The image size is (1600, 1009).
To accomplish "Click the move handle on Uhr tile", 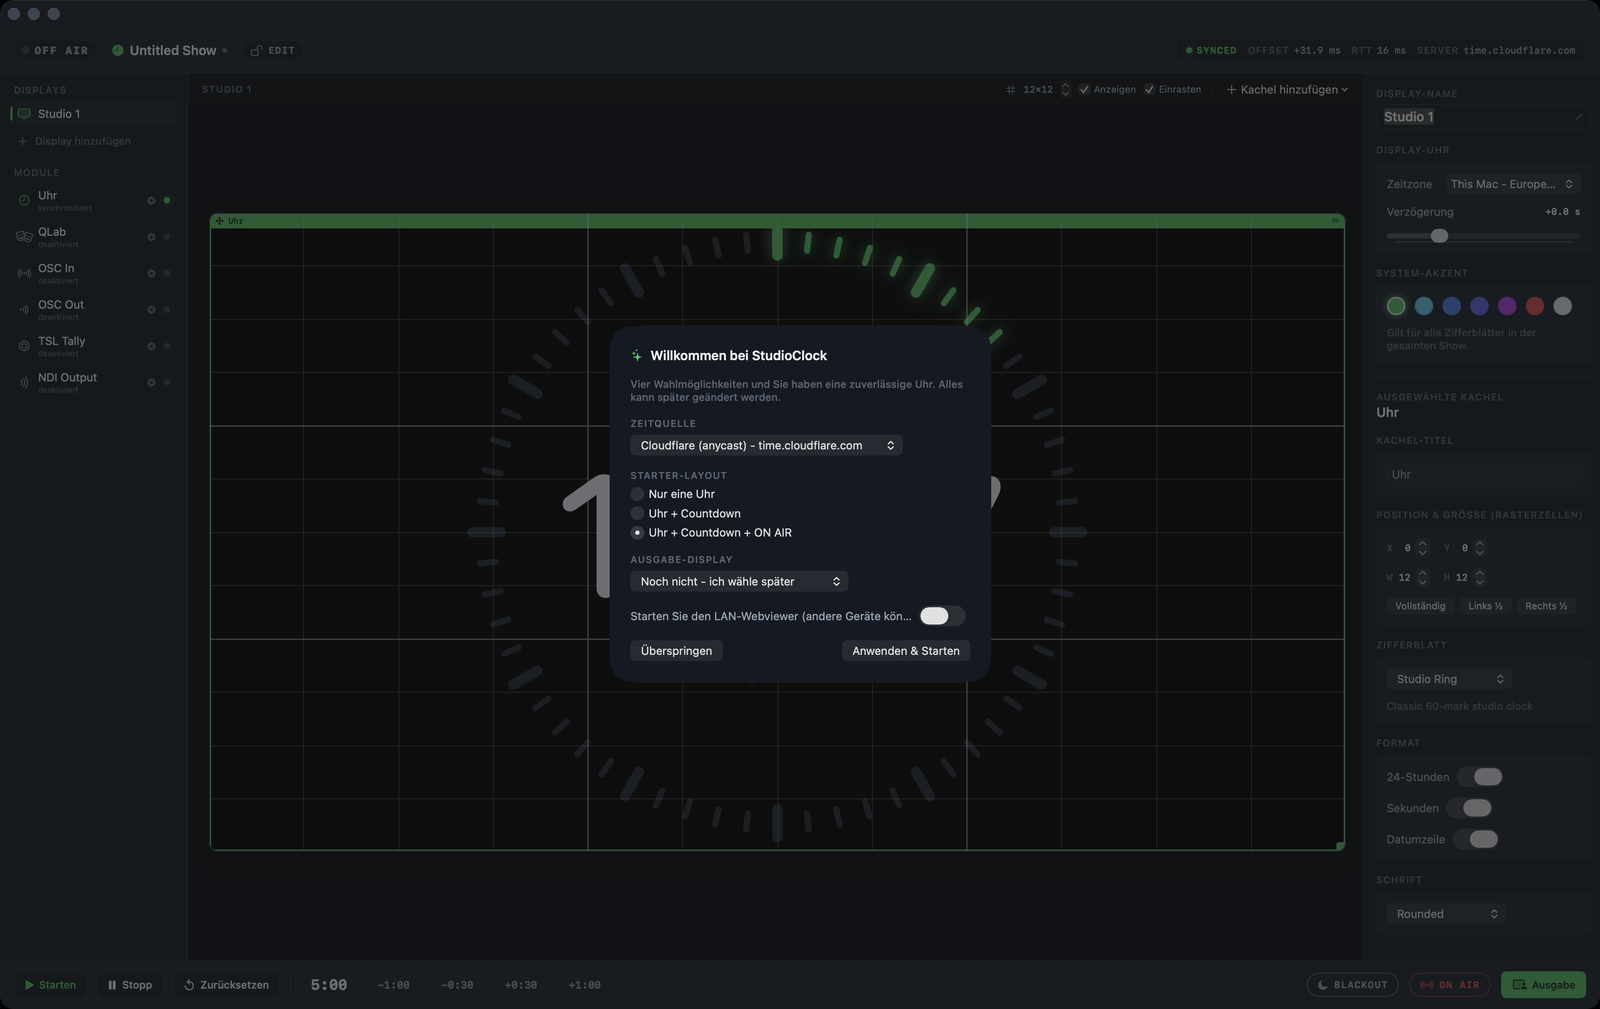I will (x=220, y=221).
